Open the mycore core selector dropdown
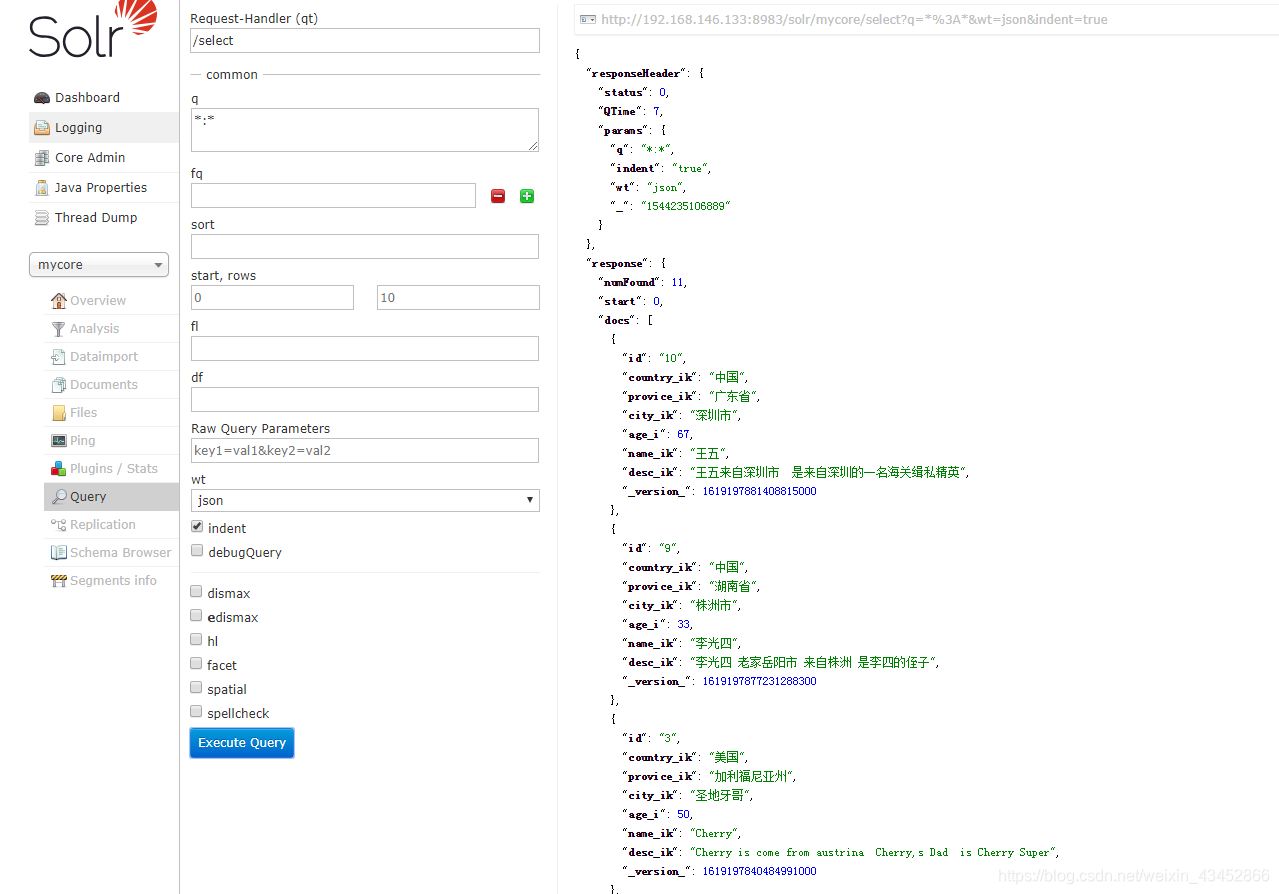This screenshot has height=894, width=1279. coord(99,265)
